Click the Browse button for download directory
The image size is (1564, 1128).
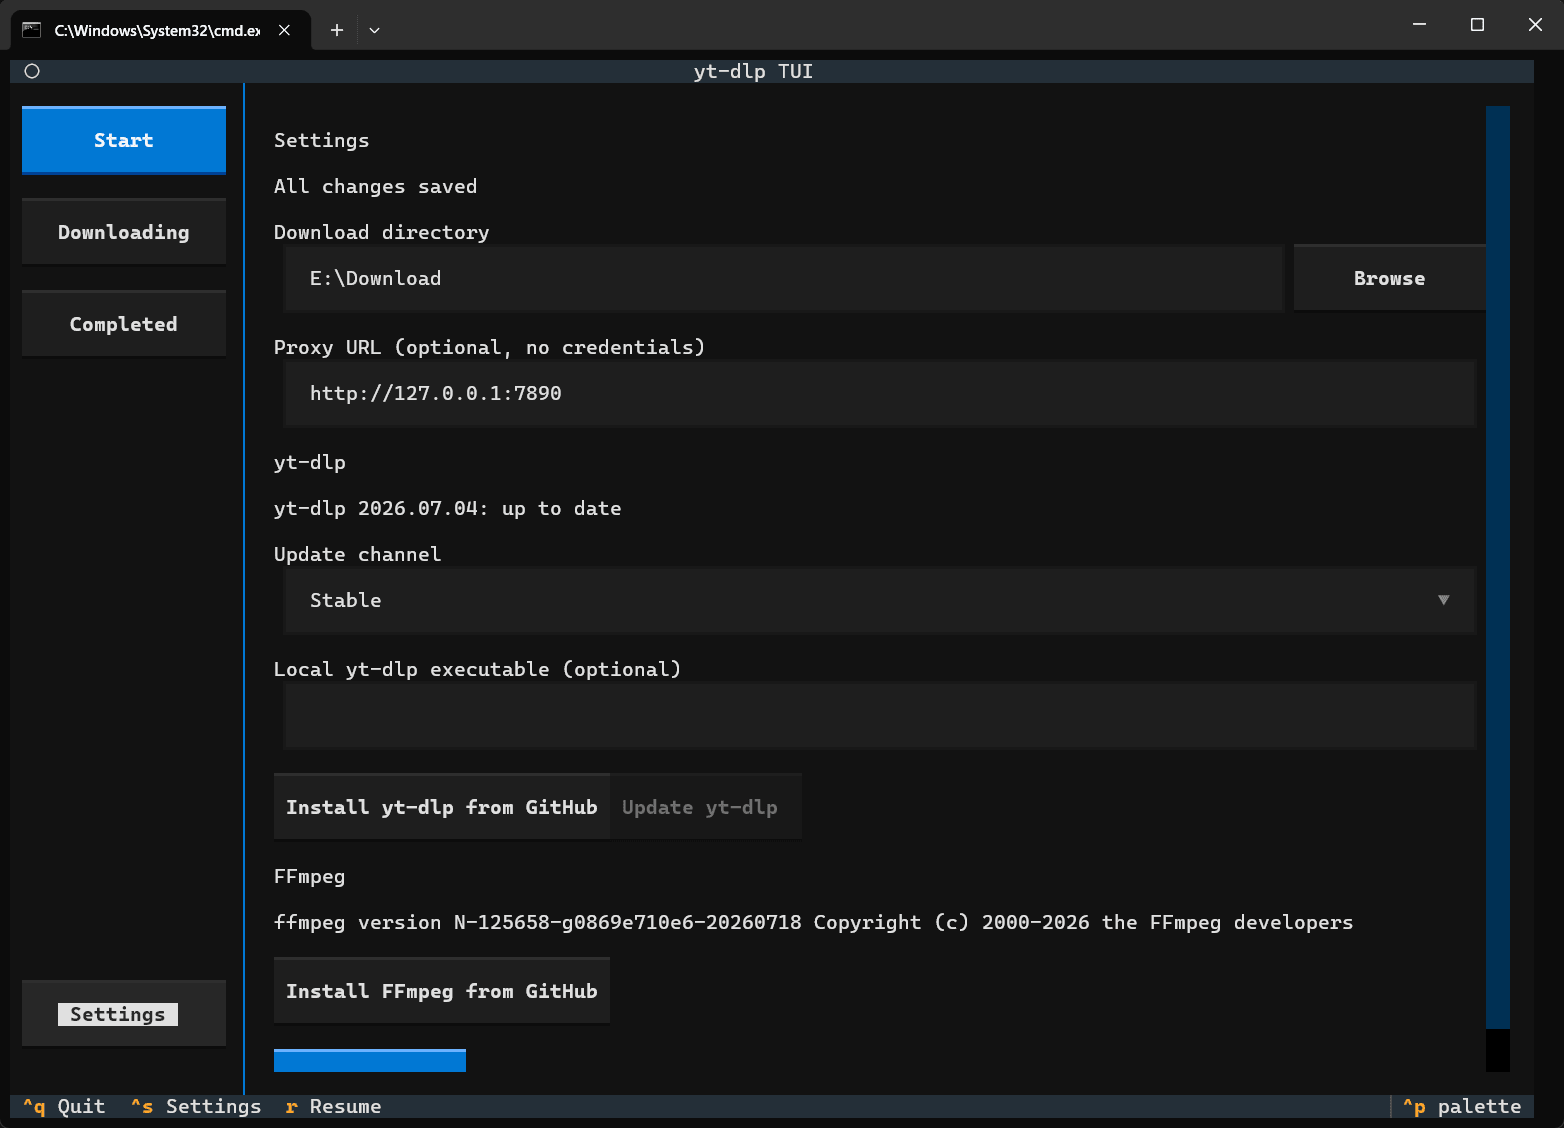(1390, 278)
